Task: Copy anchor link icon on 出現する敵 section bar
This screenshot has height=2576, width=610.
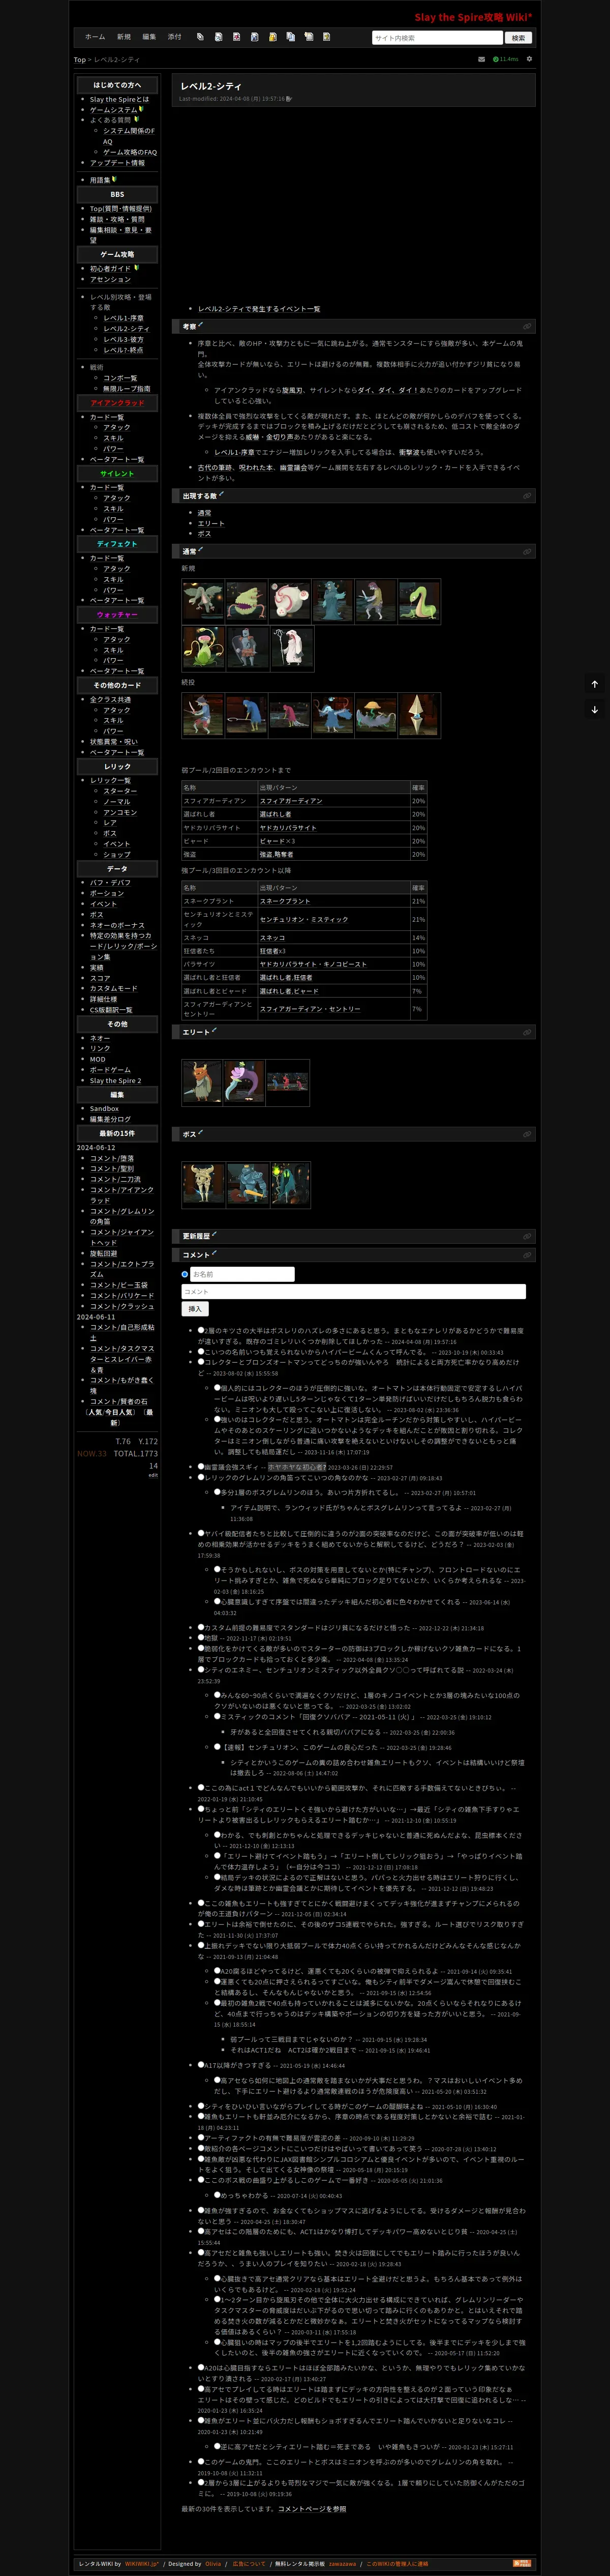Action: [527, 495]
